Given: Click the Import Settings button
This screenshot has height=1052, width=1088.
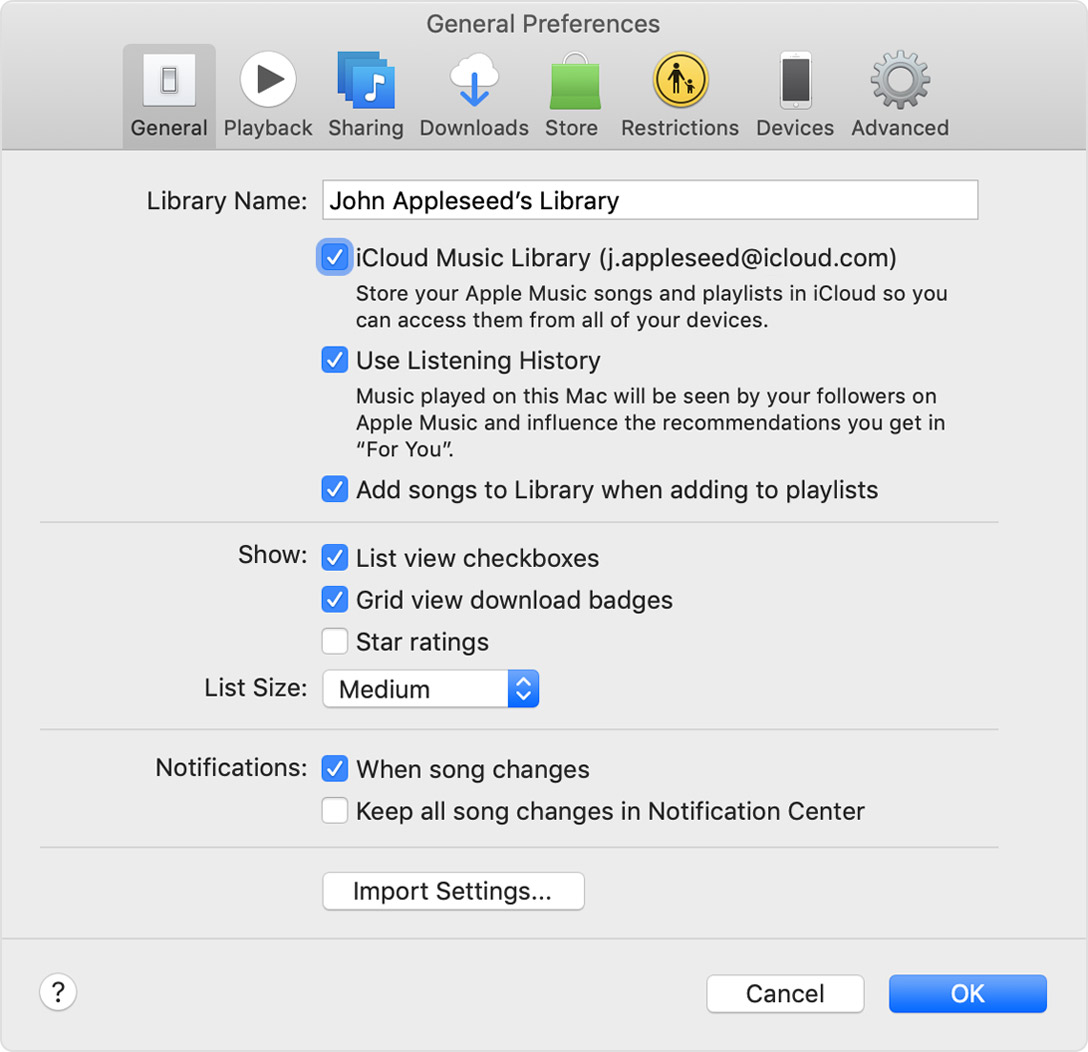Looking at the screenshot, I should (453, 891).
